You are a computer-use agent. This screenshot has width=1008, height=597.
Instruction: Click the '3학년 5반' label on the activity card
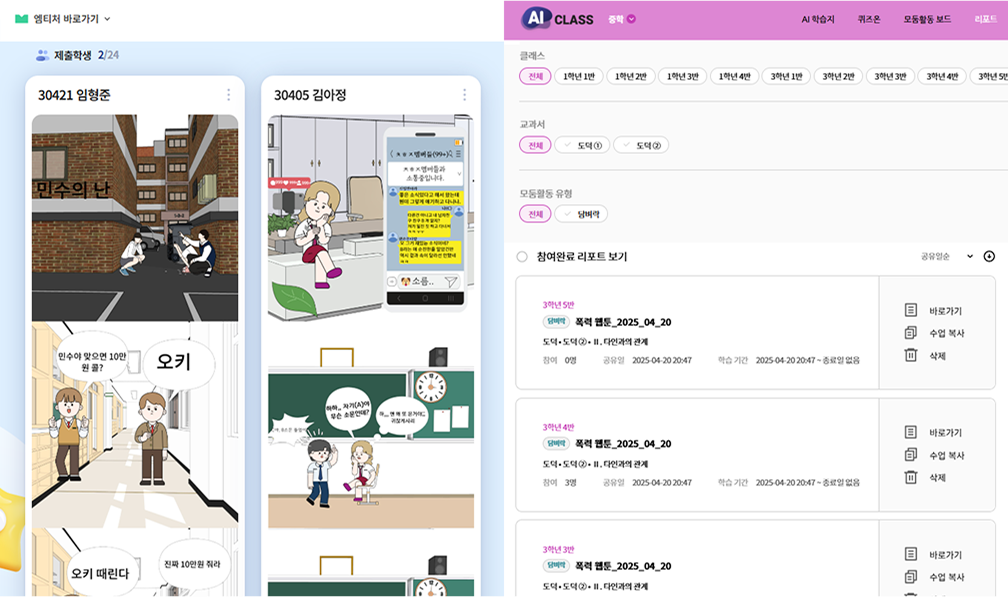click(x=558, y=305)
